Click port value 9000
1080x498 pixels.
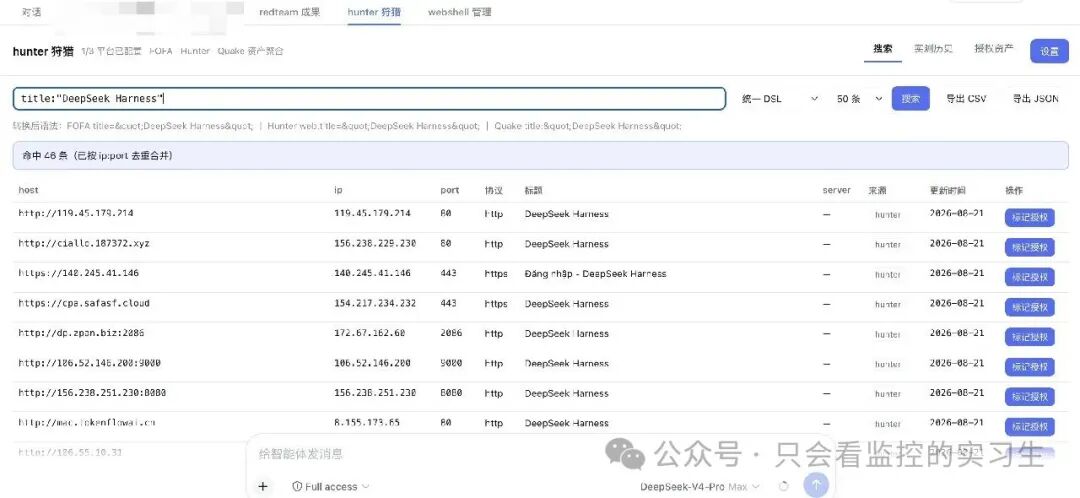pyautogui.click(x=451, y=363)
